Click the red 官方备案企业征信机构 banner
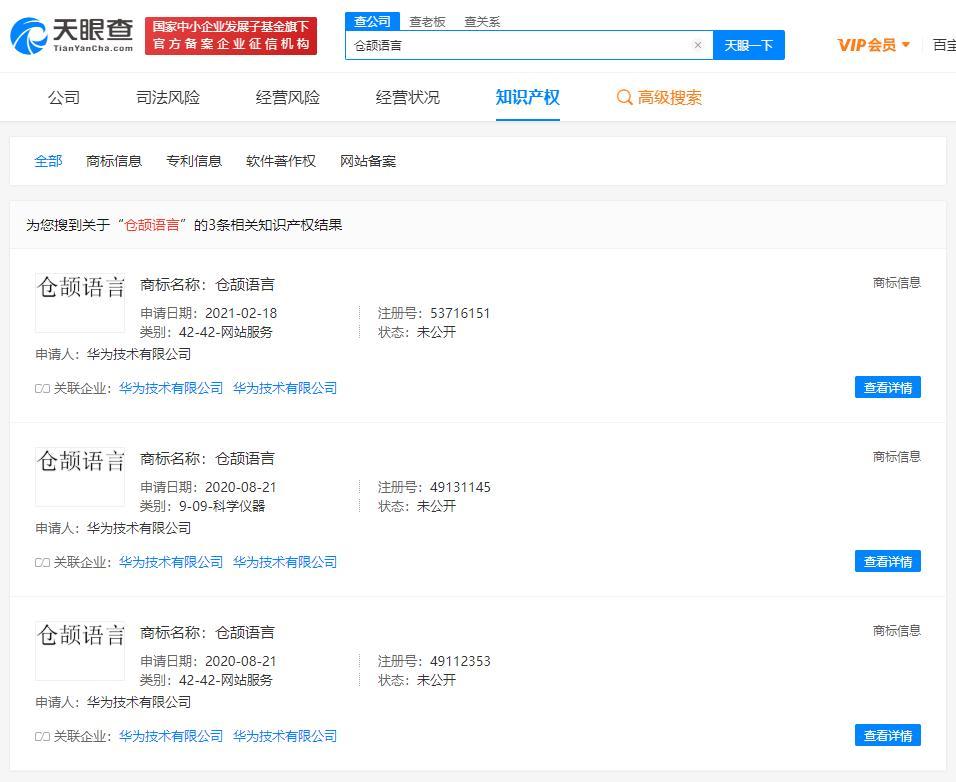 (231, 36)
